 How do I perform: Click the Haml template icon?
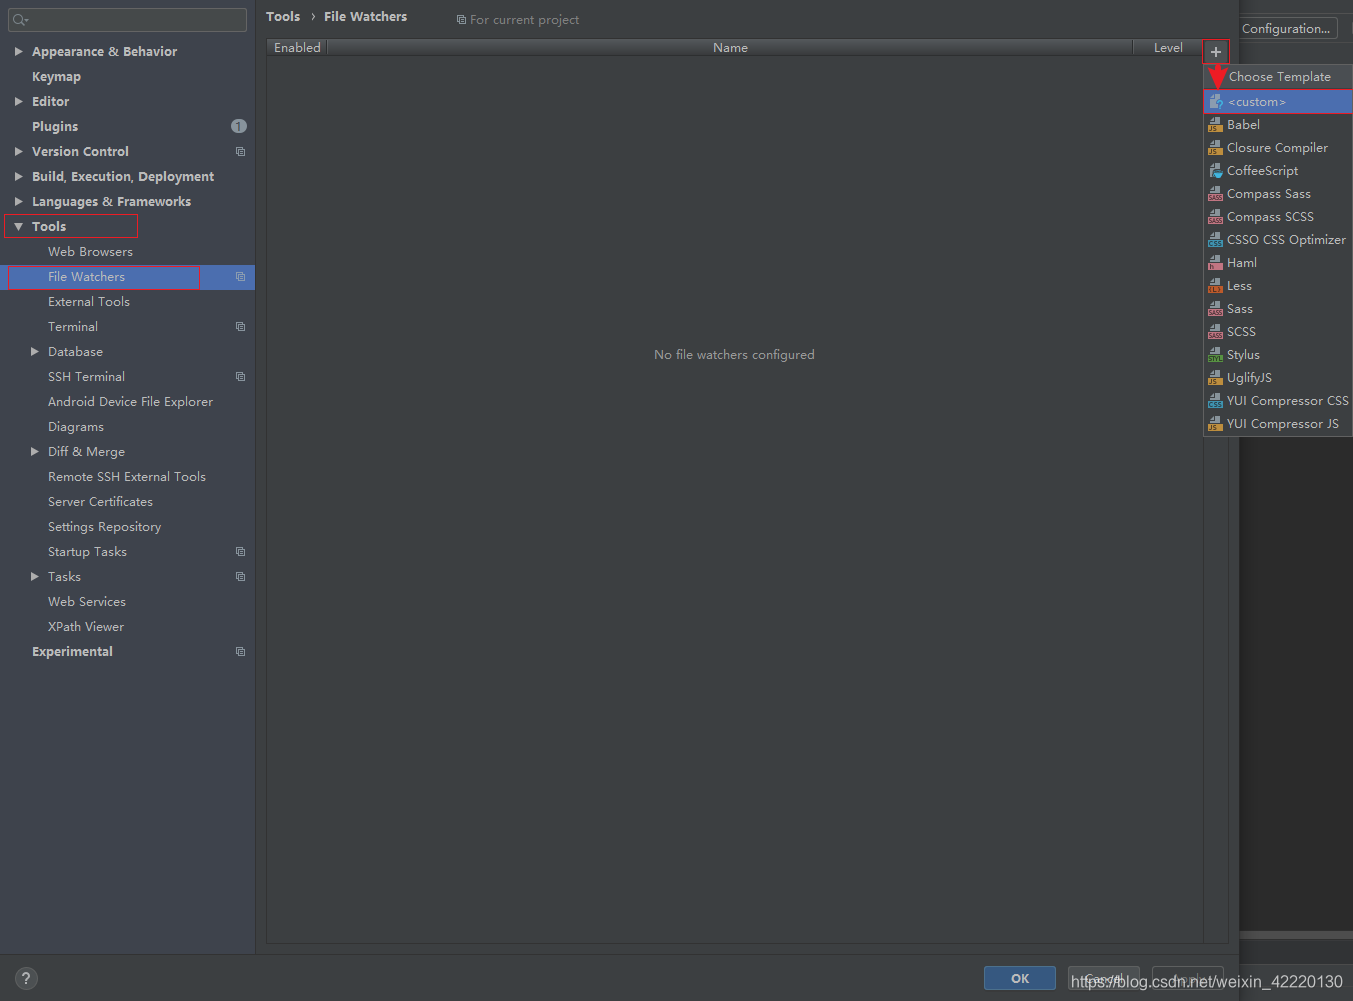click(x=1215, y=263)
